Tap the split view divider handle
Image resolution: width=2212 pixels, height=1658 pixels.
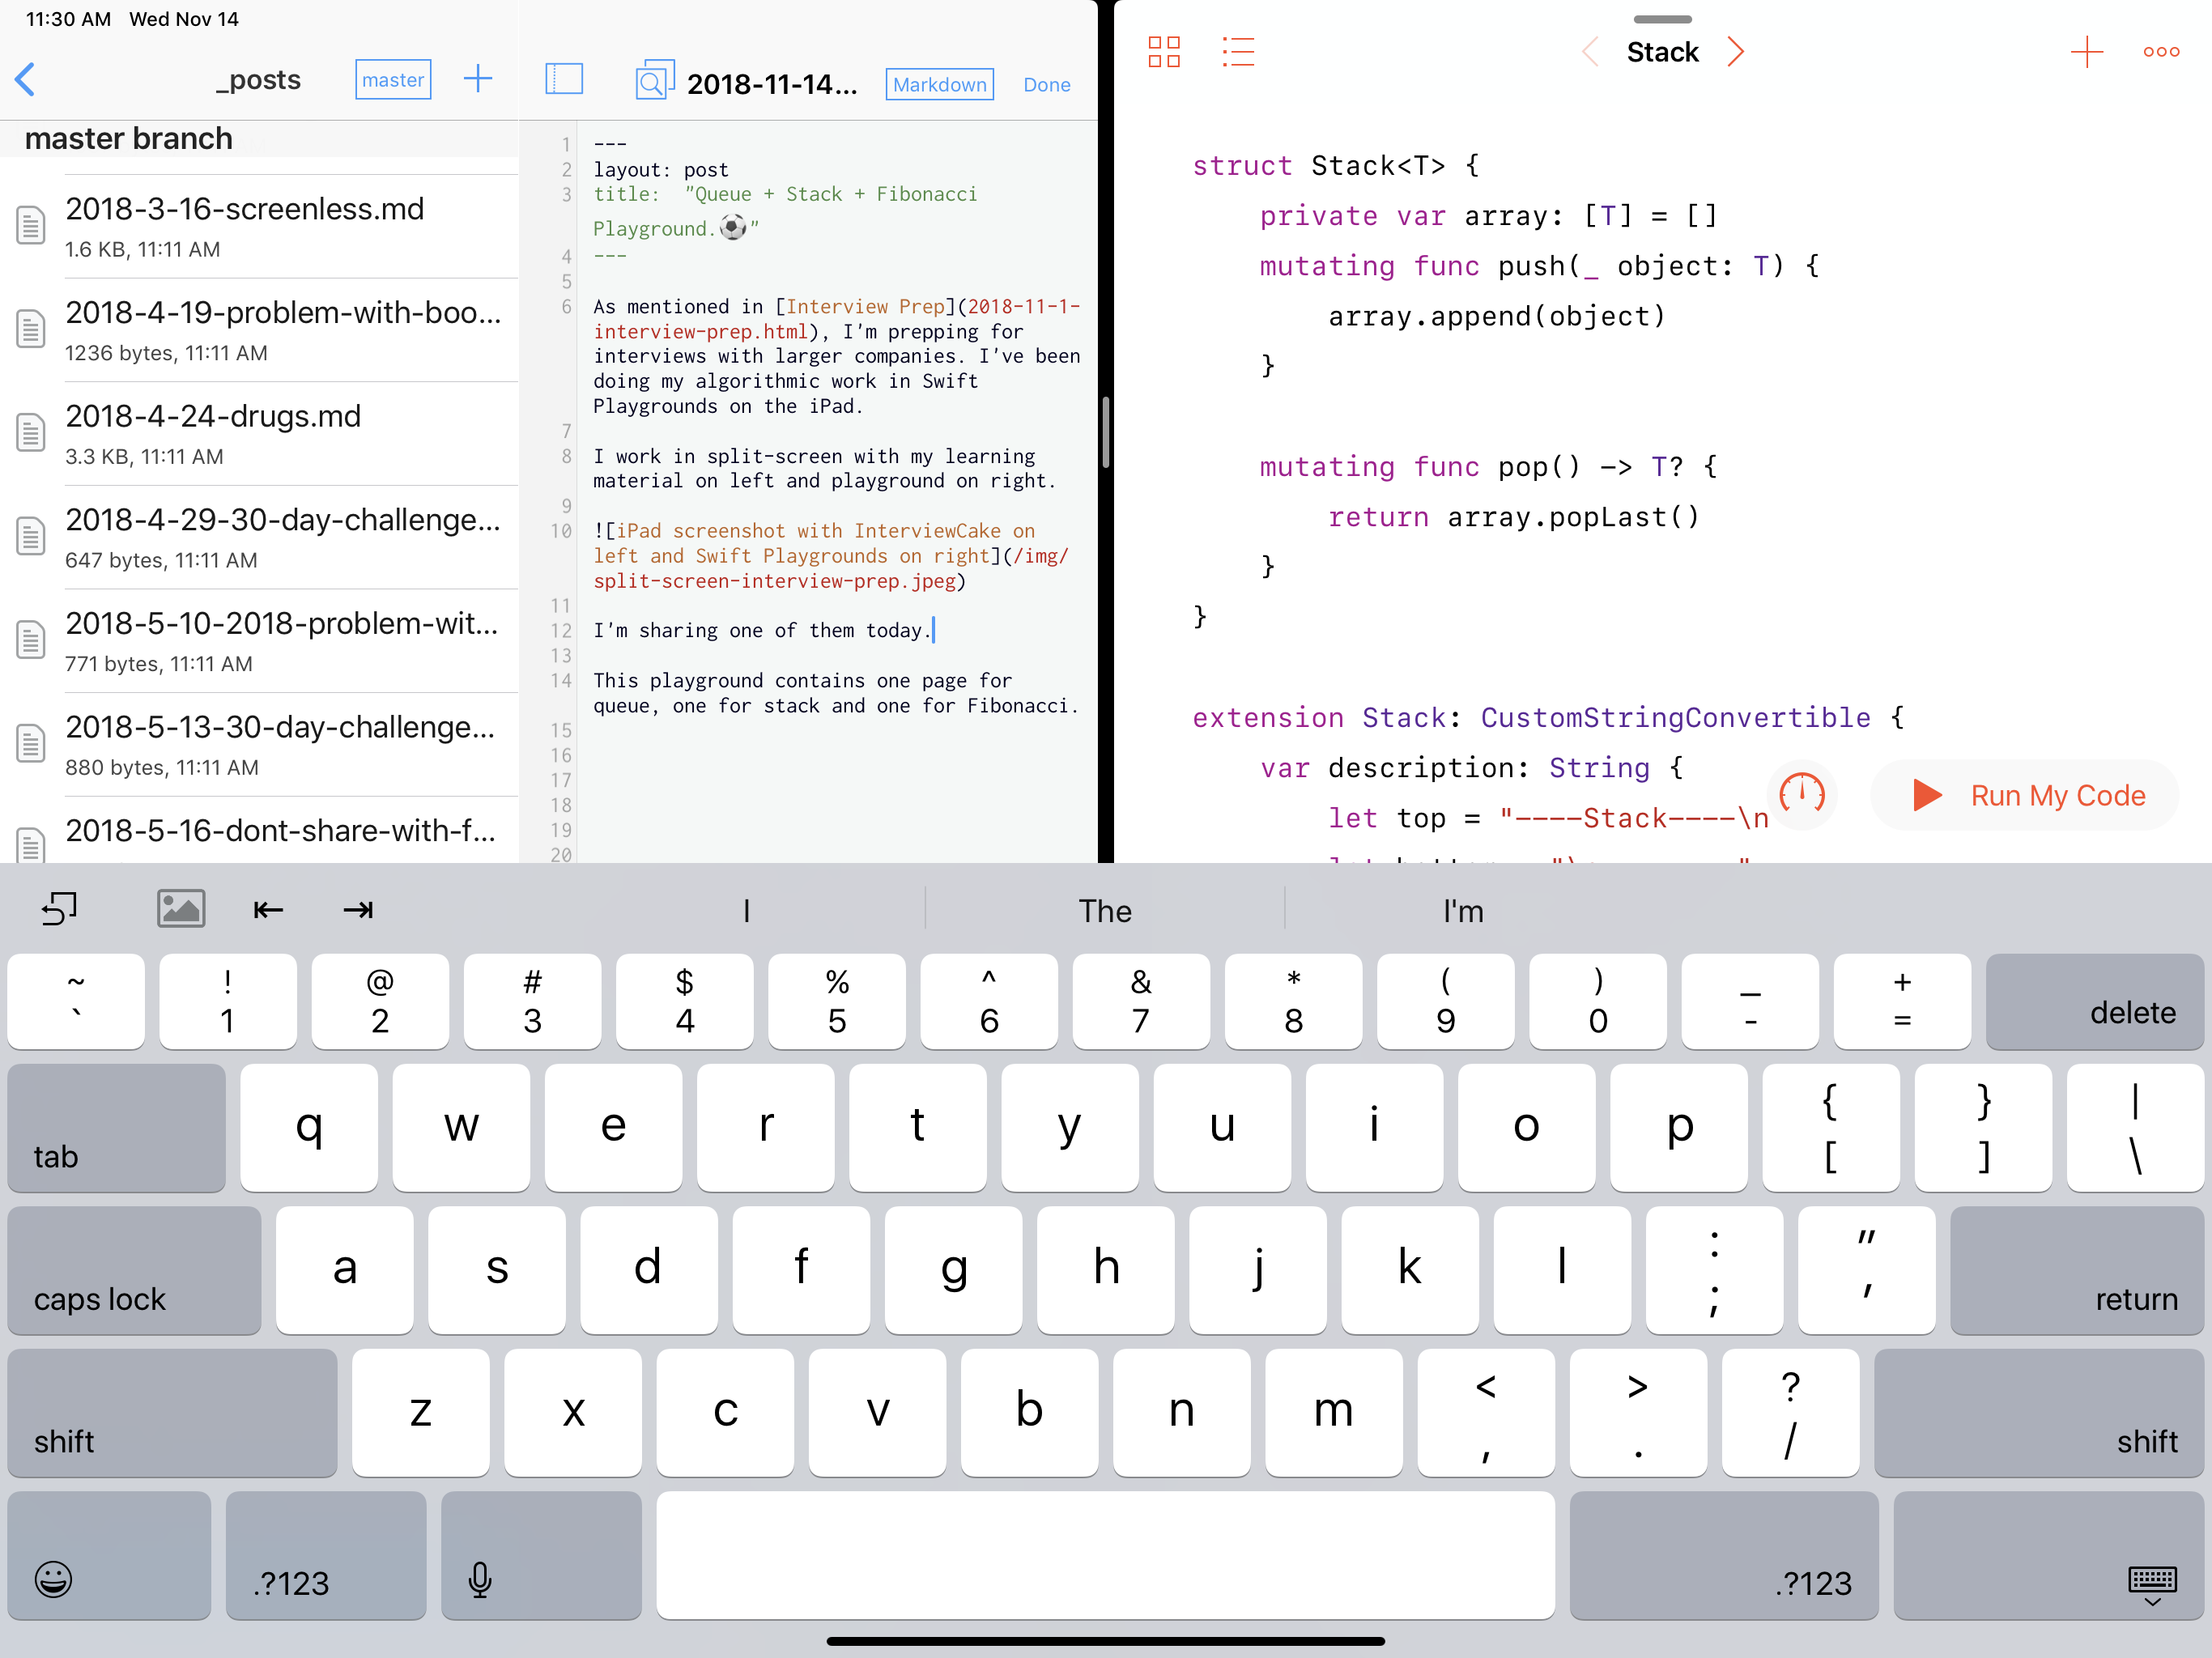(x=1105, y=432)
